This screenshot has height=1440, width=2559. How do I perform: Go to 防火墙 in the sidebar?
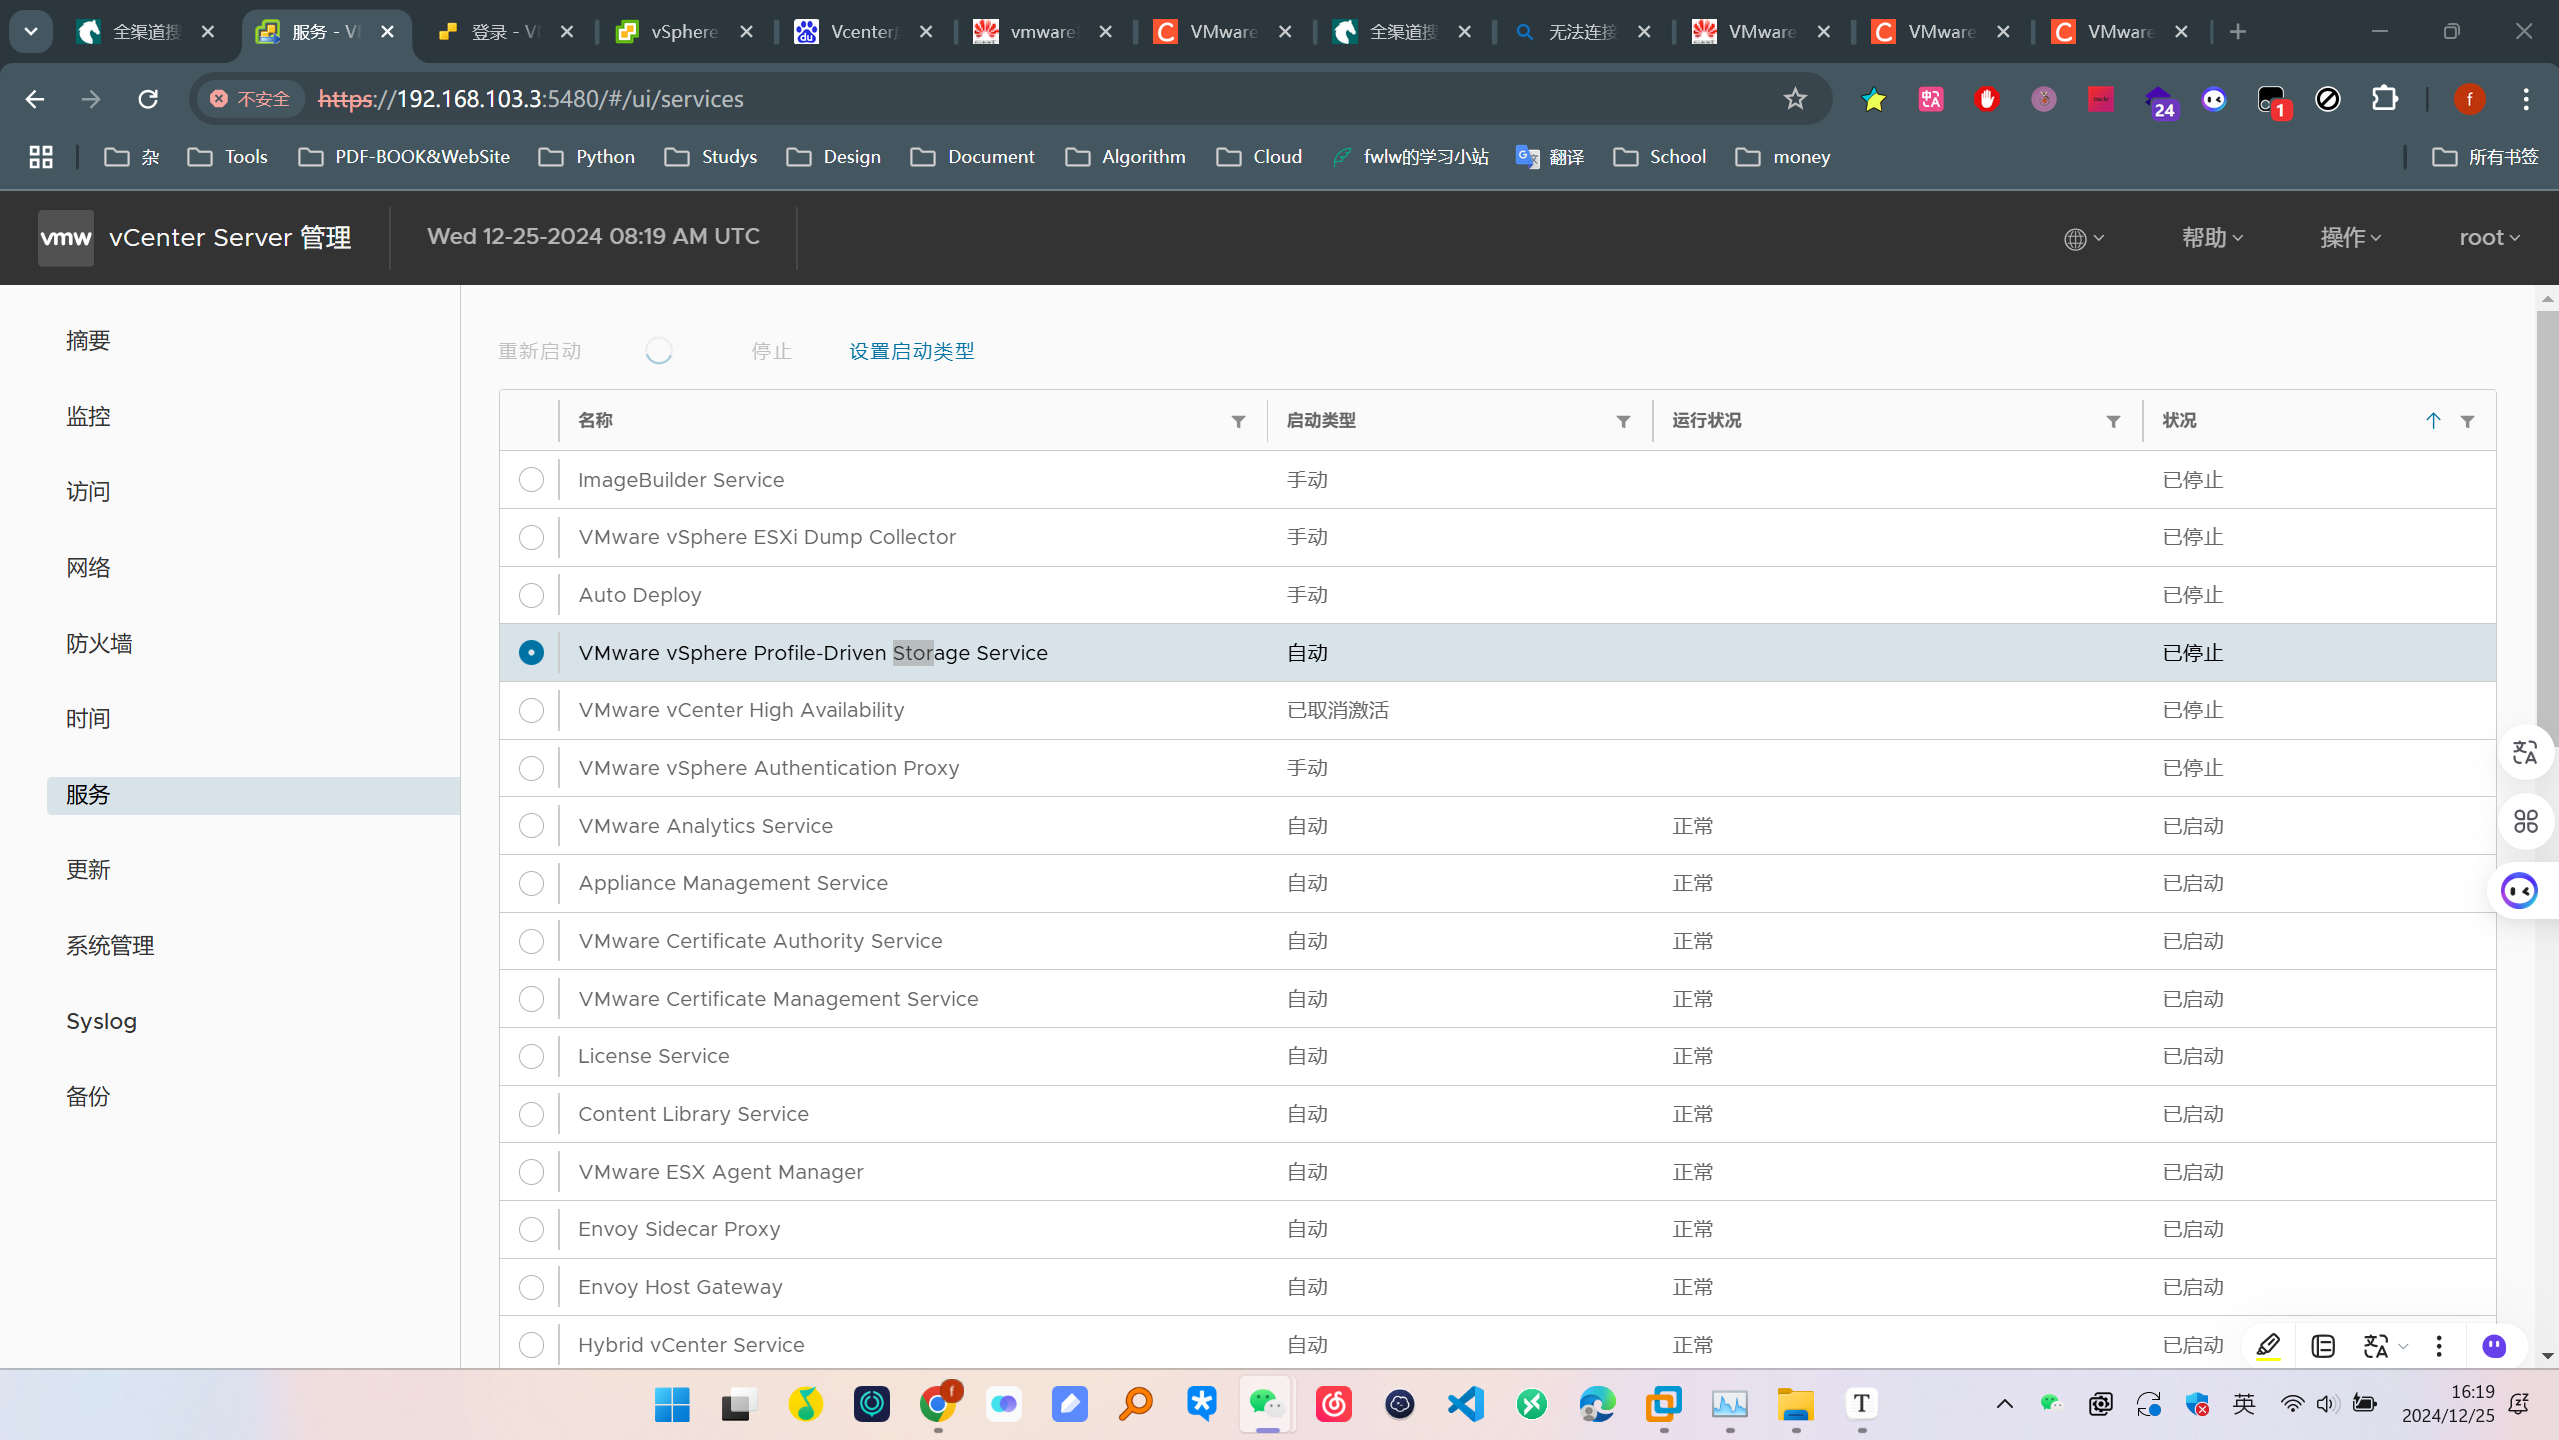click(x=99, y=644)
